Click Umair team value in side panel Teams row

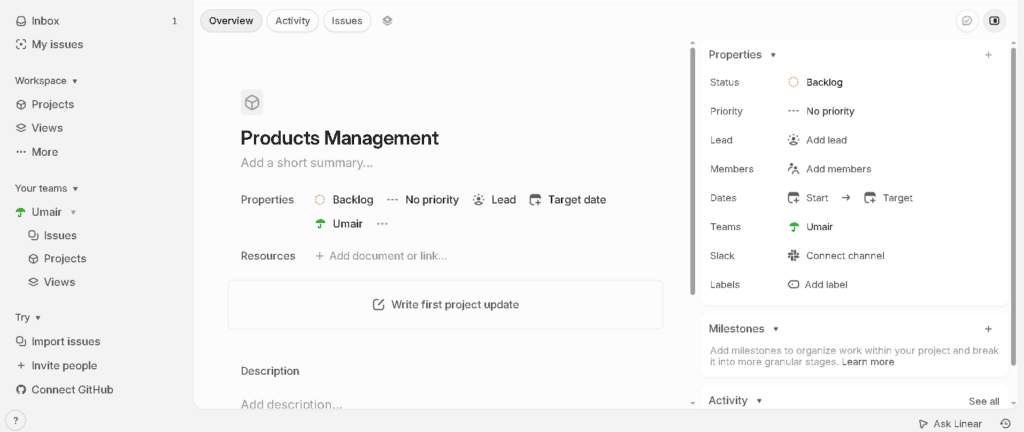point(810,227)
